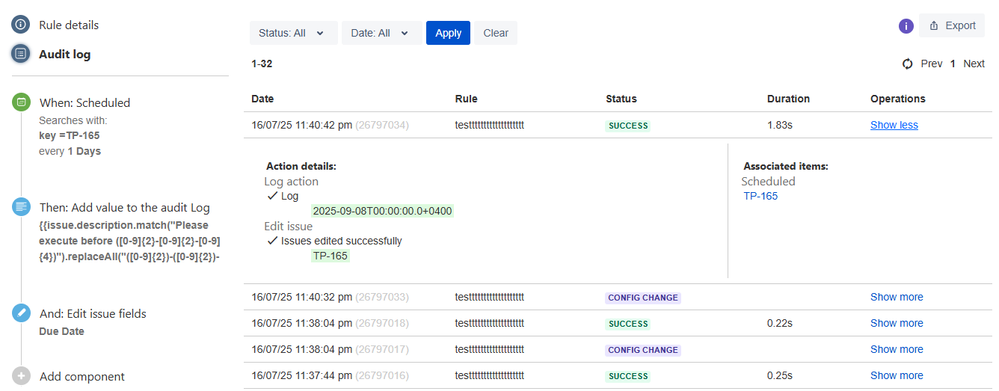999x391 pixels.
Task: Show more for entry 26797017
Action: click(x=896, y=350)
